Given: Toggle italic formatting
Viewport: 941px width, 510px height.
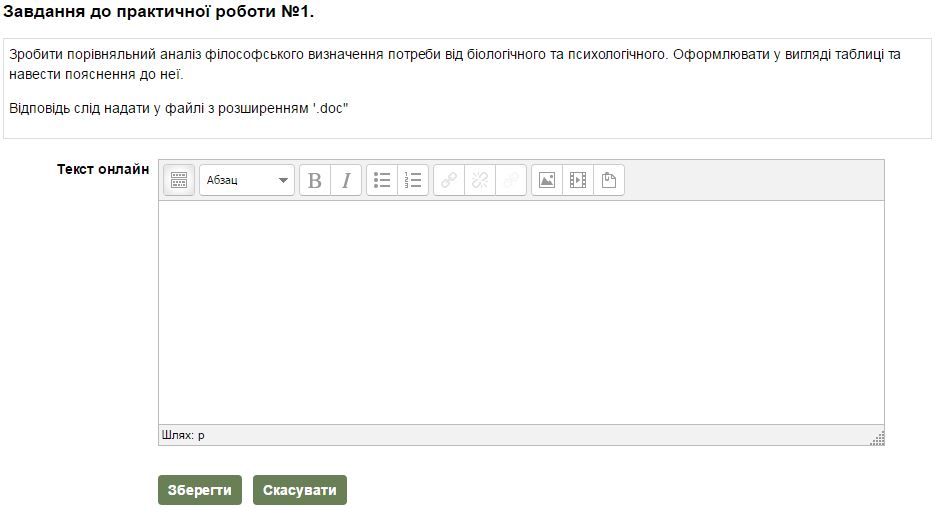Looking at the screenshot, I should (346, 180).
